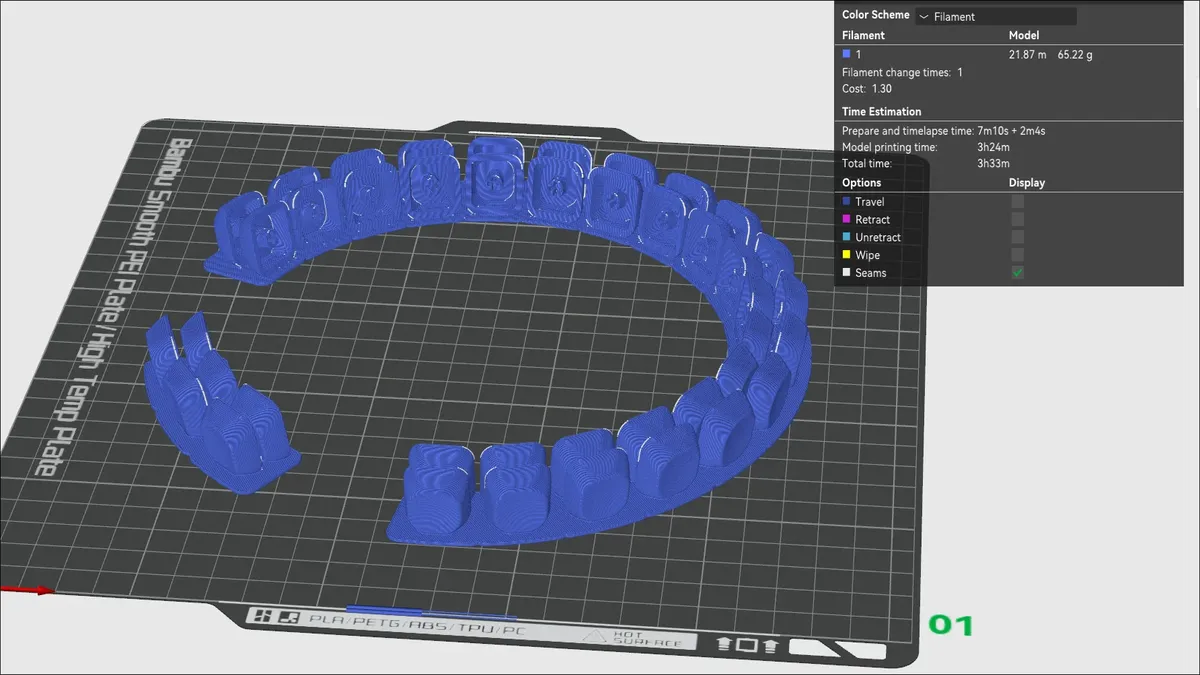
Task: Check the Wipe display checkbox
Action: click(x=1017, y=256)
